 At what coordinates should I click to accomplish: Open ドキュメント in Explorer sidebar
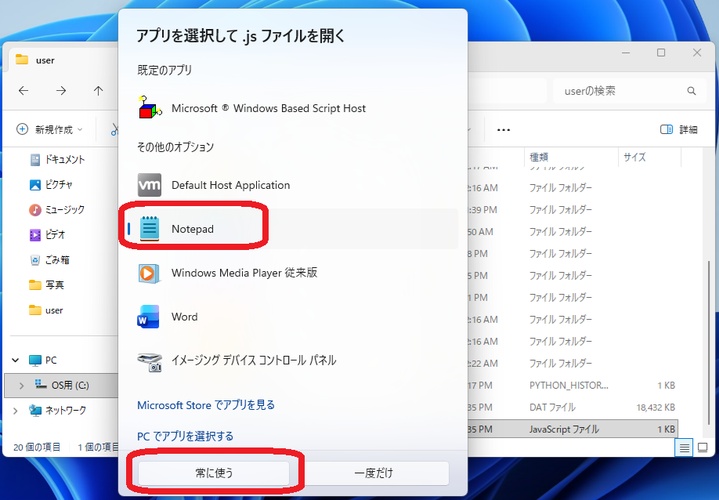[x=57, y=160]
